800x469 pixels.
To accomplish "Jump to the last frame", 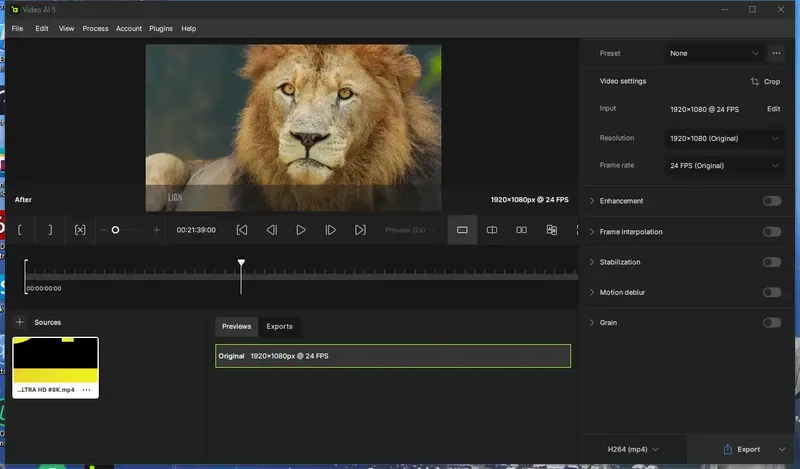I will tap(360, 230).
